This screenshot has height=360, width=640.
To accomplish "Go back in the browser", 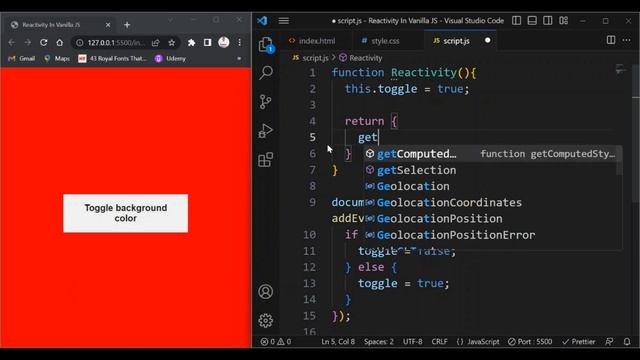I will [11, 42].
